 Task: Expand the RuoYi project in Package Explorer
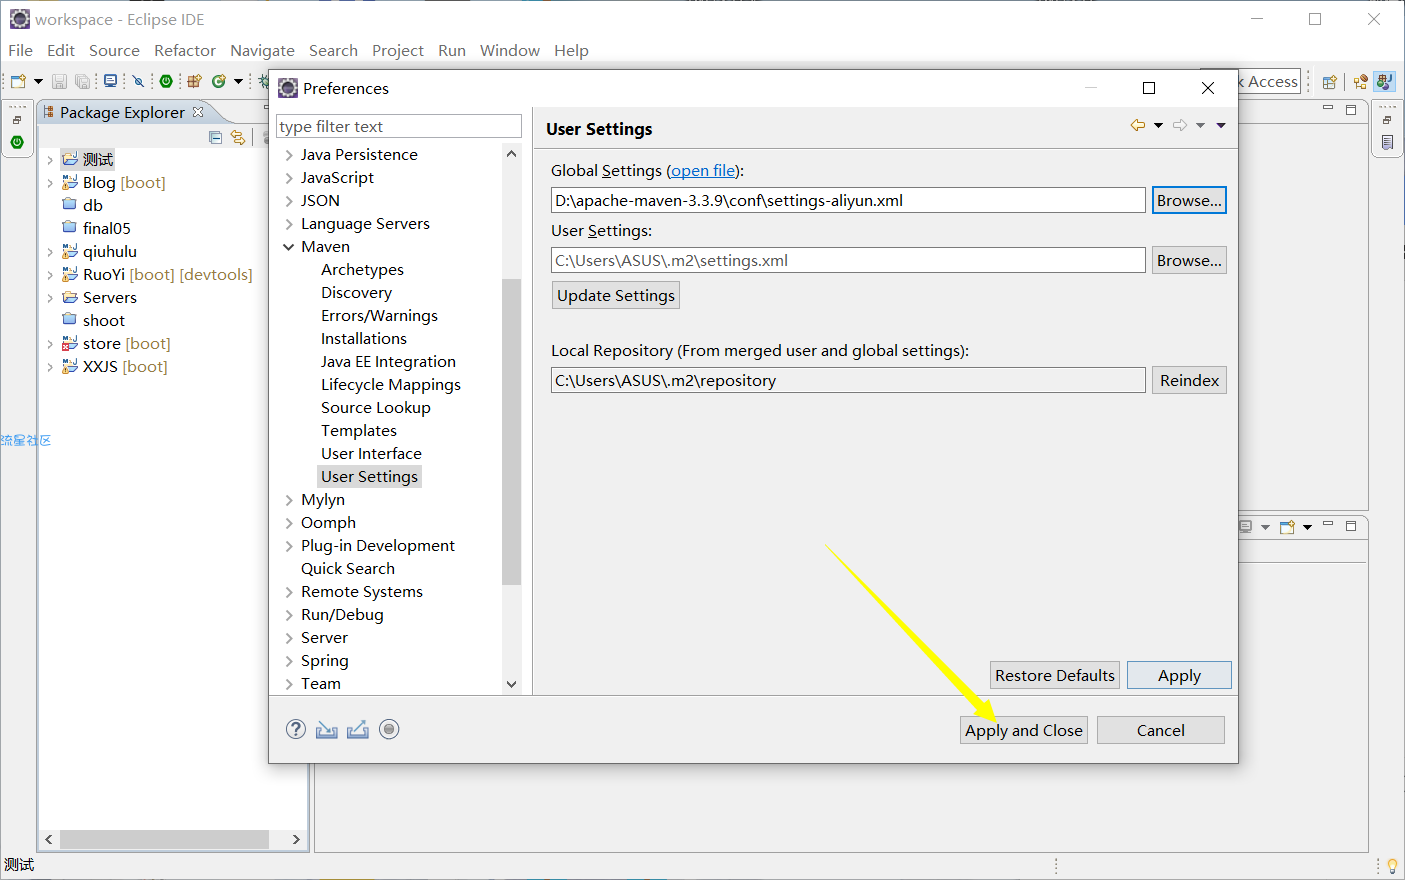pos(50,275)
